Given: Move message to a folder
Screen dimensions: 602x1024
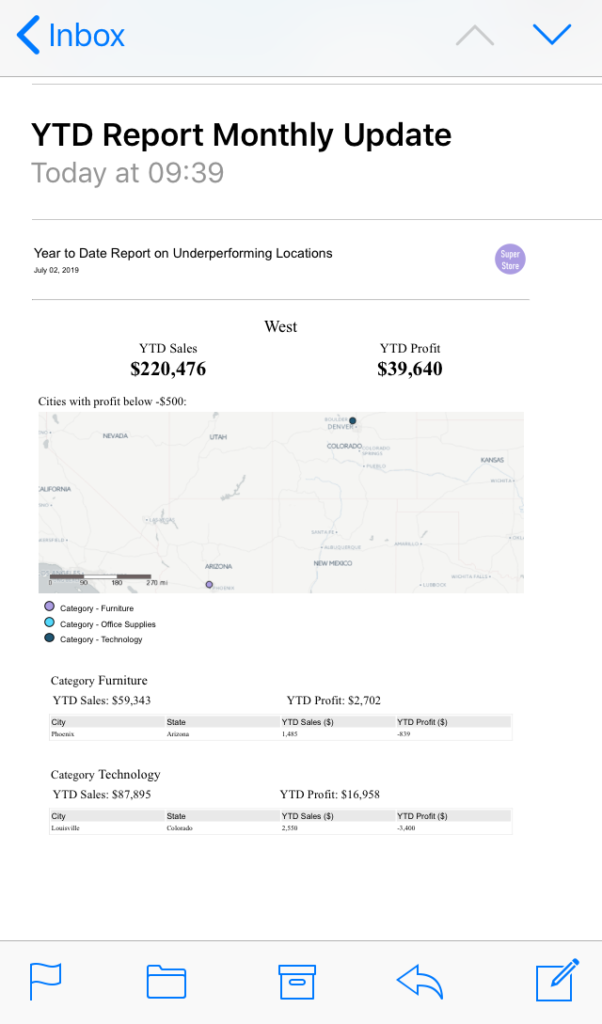Looking at the screenshot, I should (166, 980).
